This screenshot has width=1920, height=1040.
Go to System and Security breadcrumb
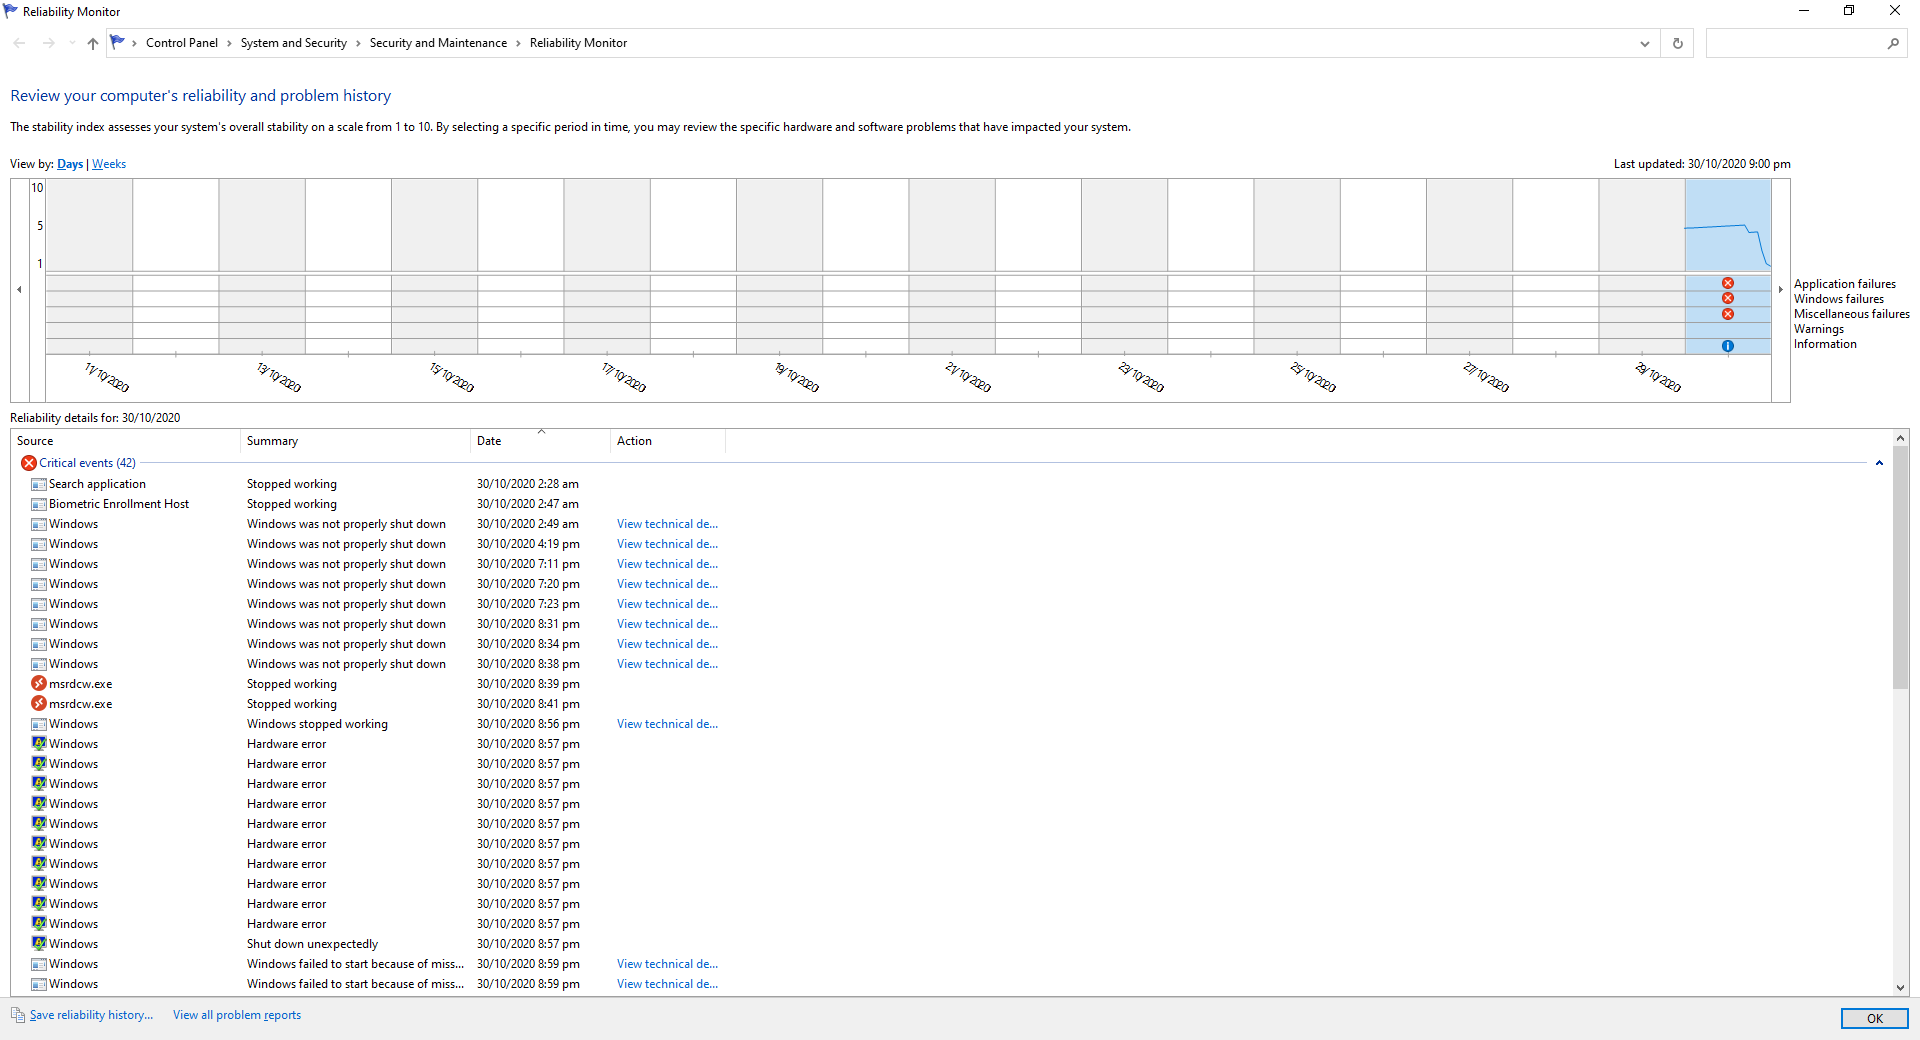point(294,43)
